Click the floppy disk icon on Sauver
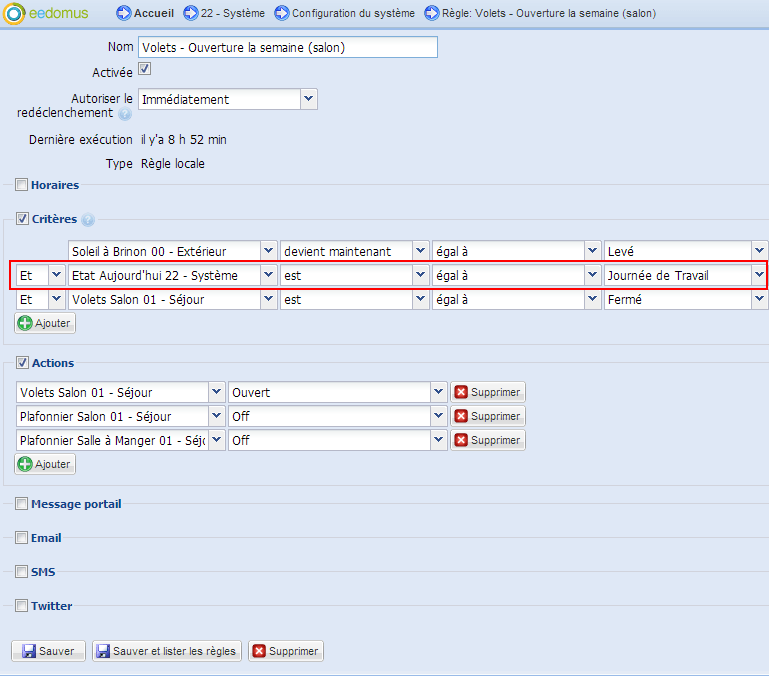Image resolution: width=769 pixels, height=676 pixels. click(29, 651)
